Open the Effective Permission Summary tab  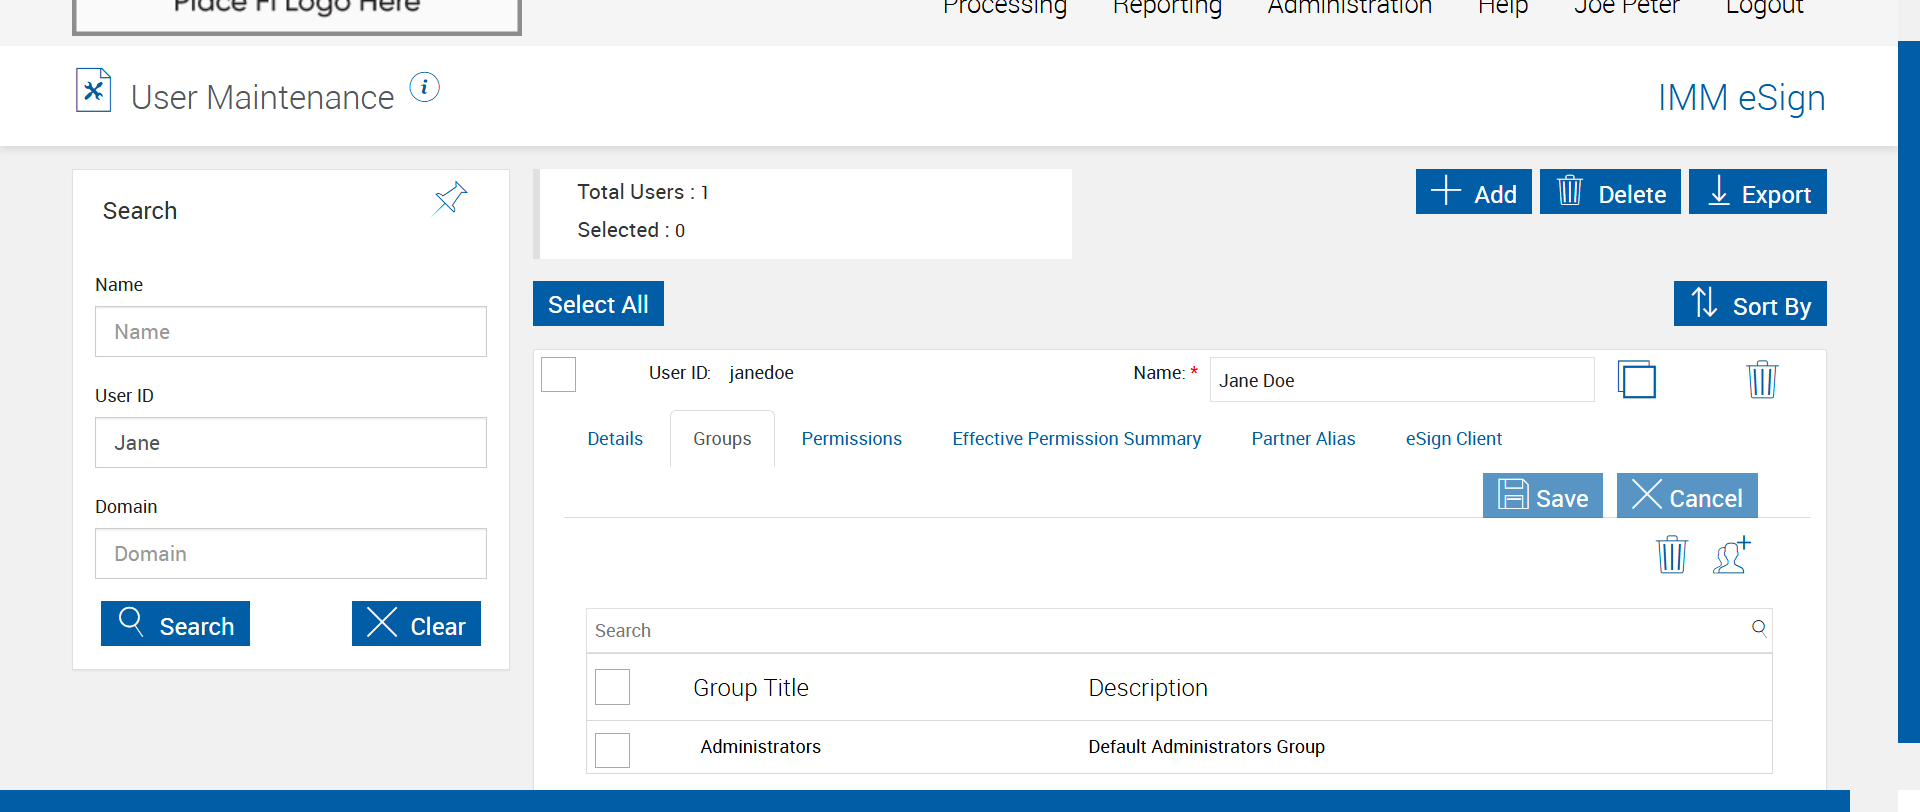coord(1076,439)
